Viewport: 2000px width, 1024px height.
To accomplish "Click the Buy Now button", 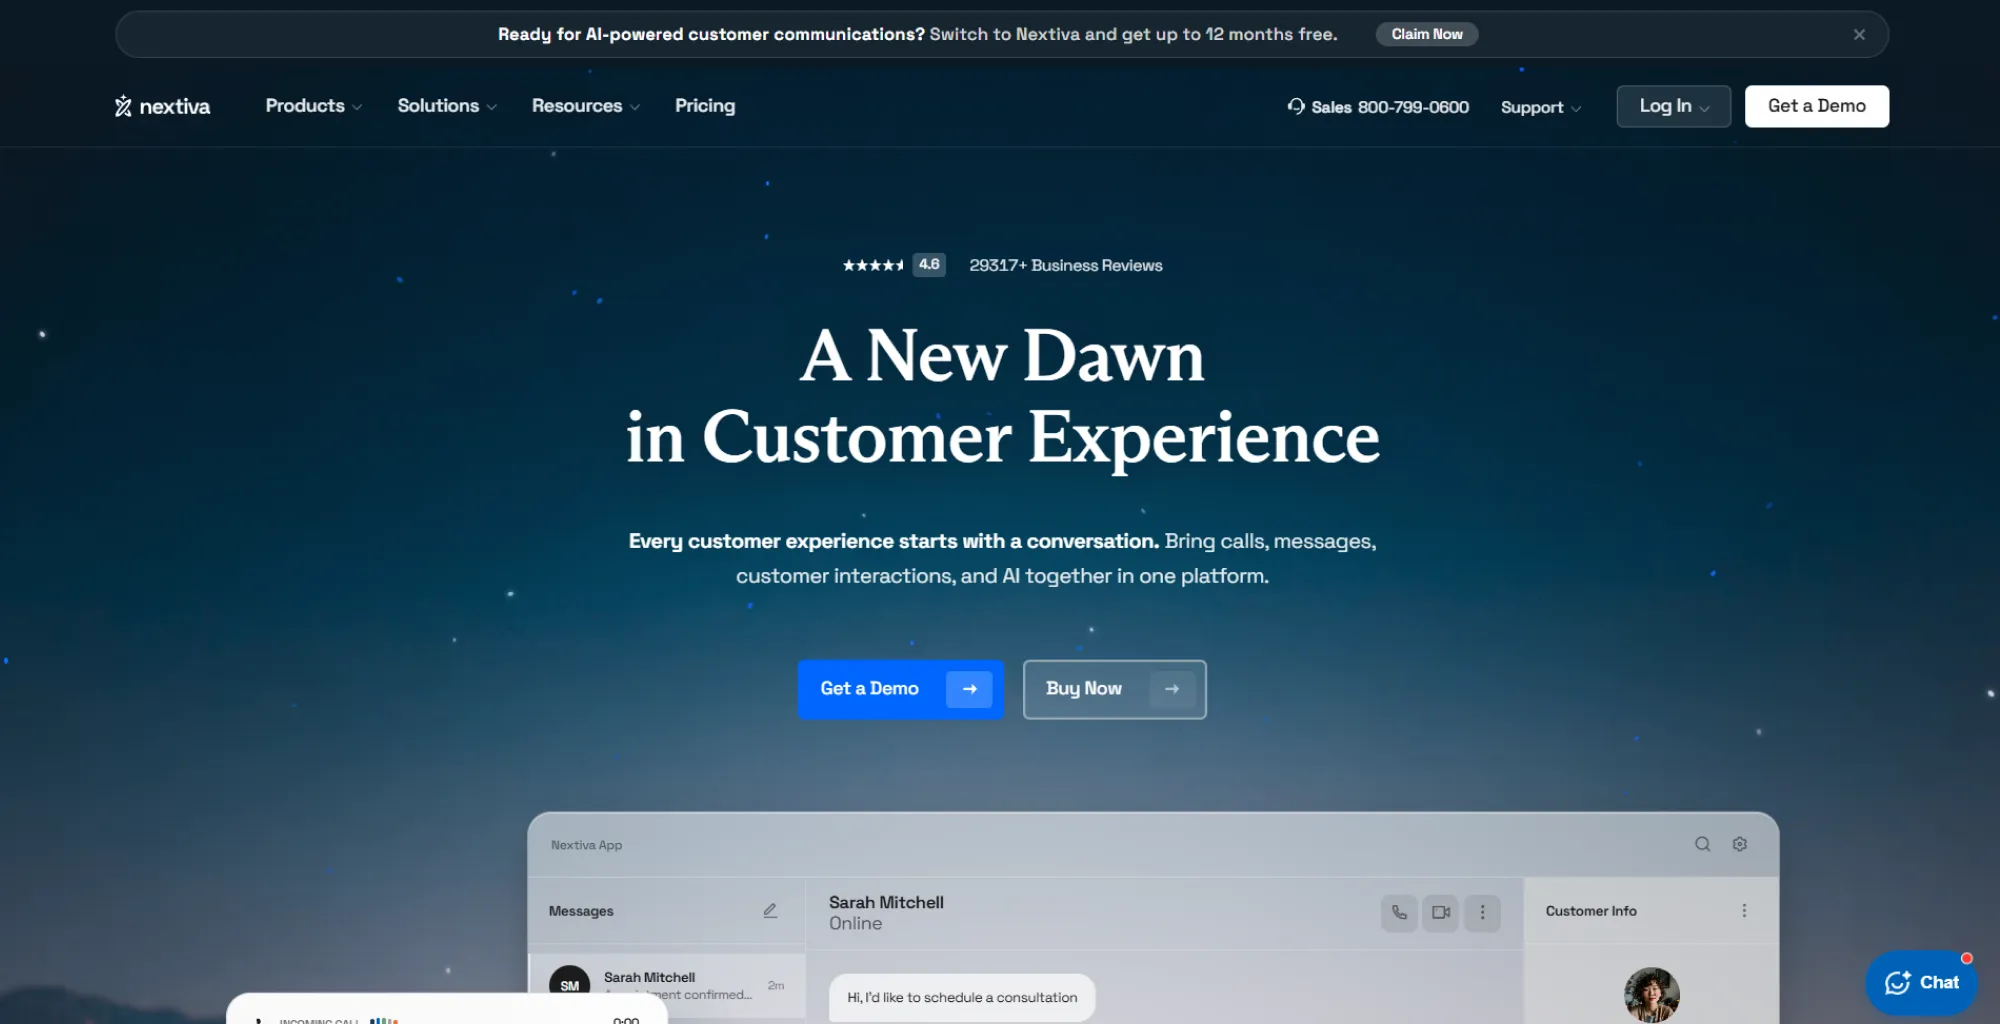I will [x=1114, y=689].
